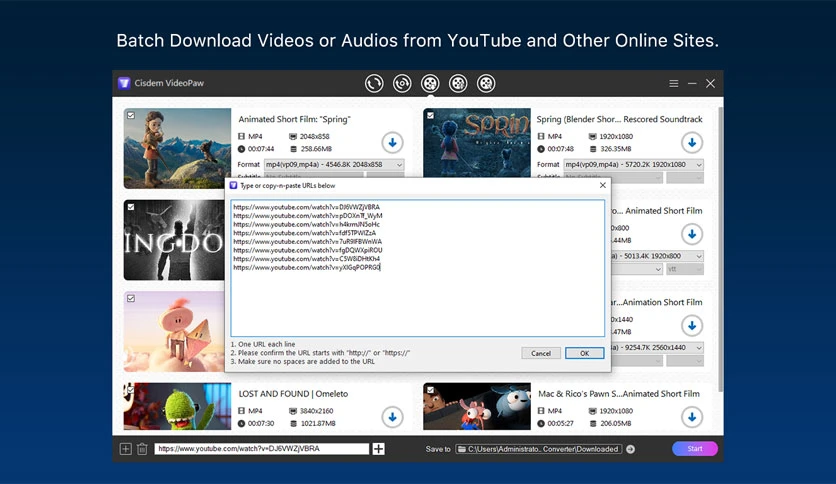Download the 1920x800 Animated Short Film item
This screenshot has width=836, height=484.
pyautogui.click(x=692, y=234)
